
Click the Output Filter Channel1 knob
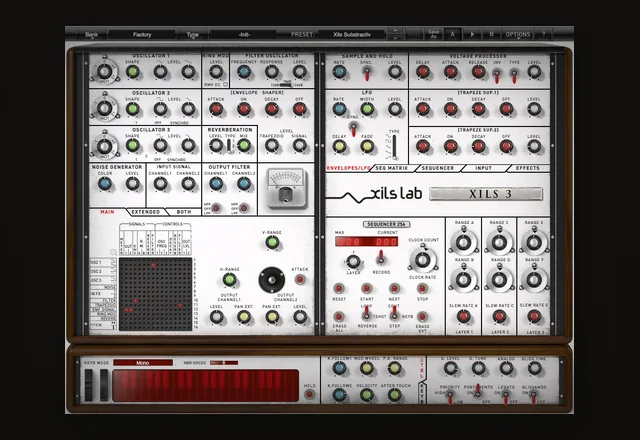pyautogui.click(x=216, y=184)
